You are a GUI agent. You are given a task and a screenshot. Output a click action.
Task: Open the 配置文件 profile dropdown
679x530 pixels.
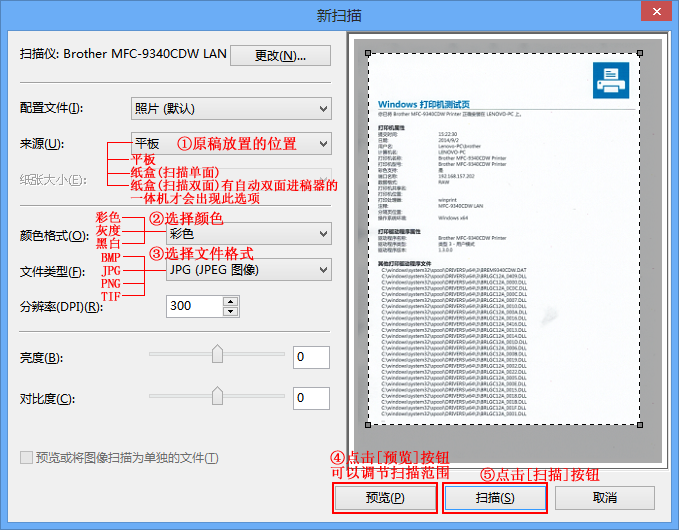pos(231,108)
